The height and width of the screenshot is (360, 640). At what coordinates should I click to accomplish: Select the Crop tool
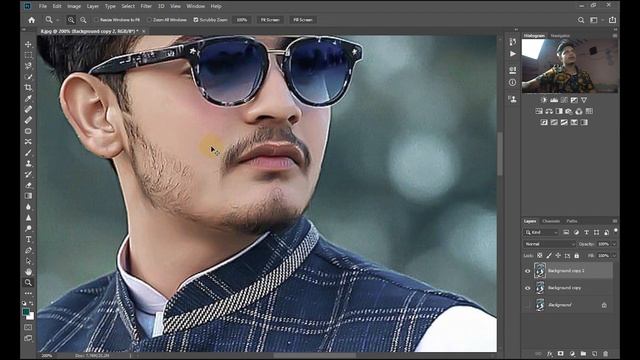[x=28, y=87]
